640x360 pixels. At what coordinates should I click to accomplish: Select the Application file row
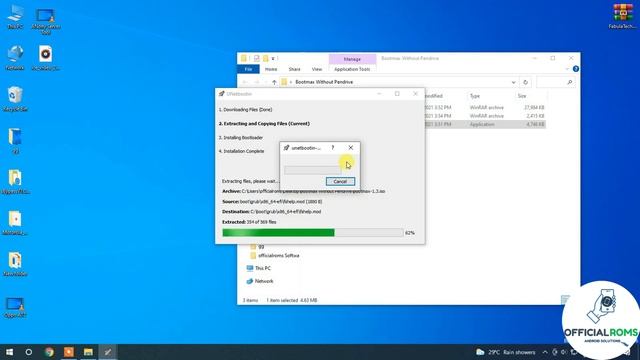[x=484, y=124]
